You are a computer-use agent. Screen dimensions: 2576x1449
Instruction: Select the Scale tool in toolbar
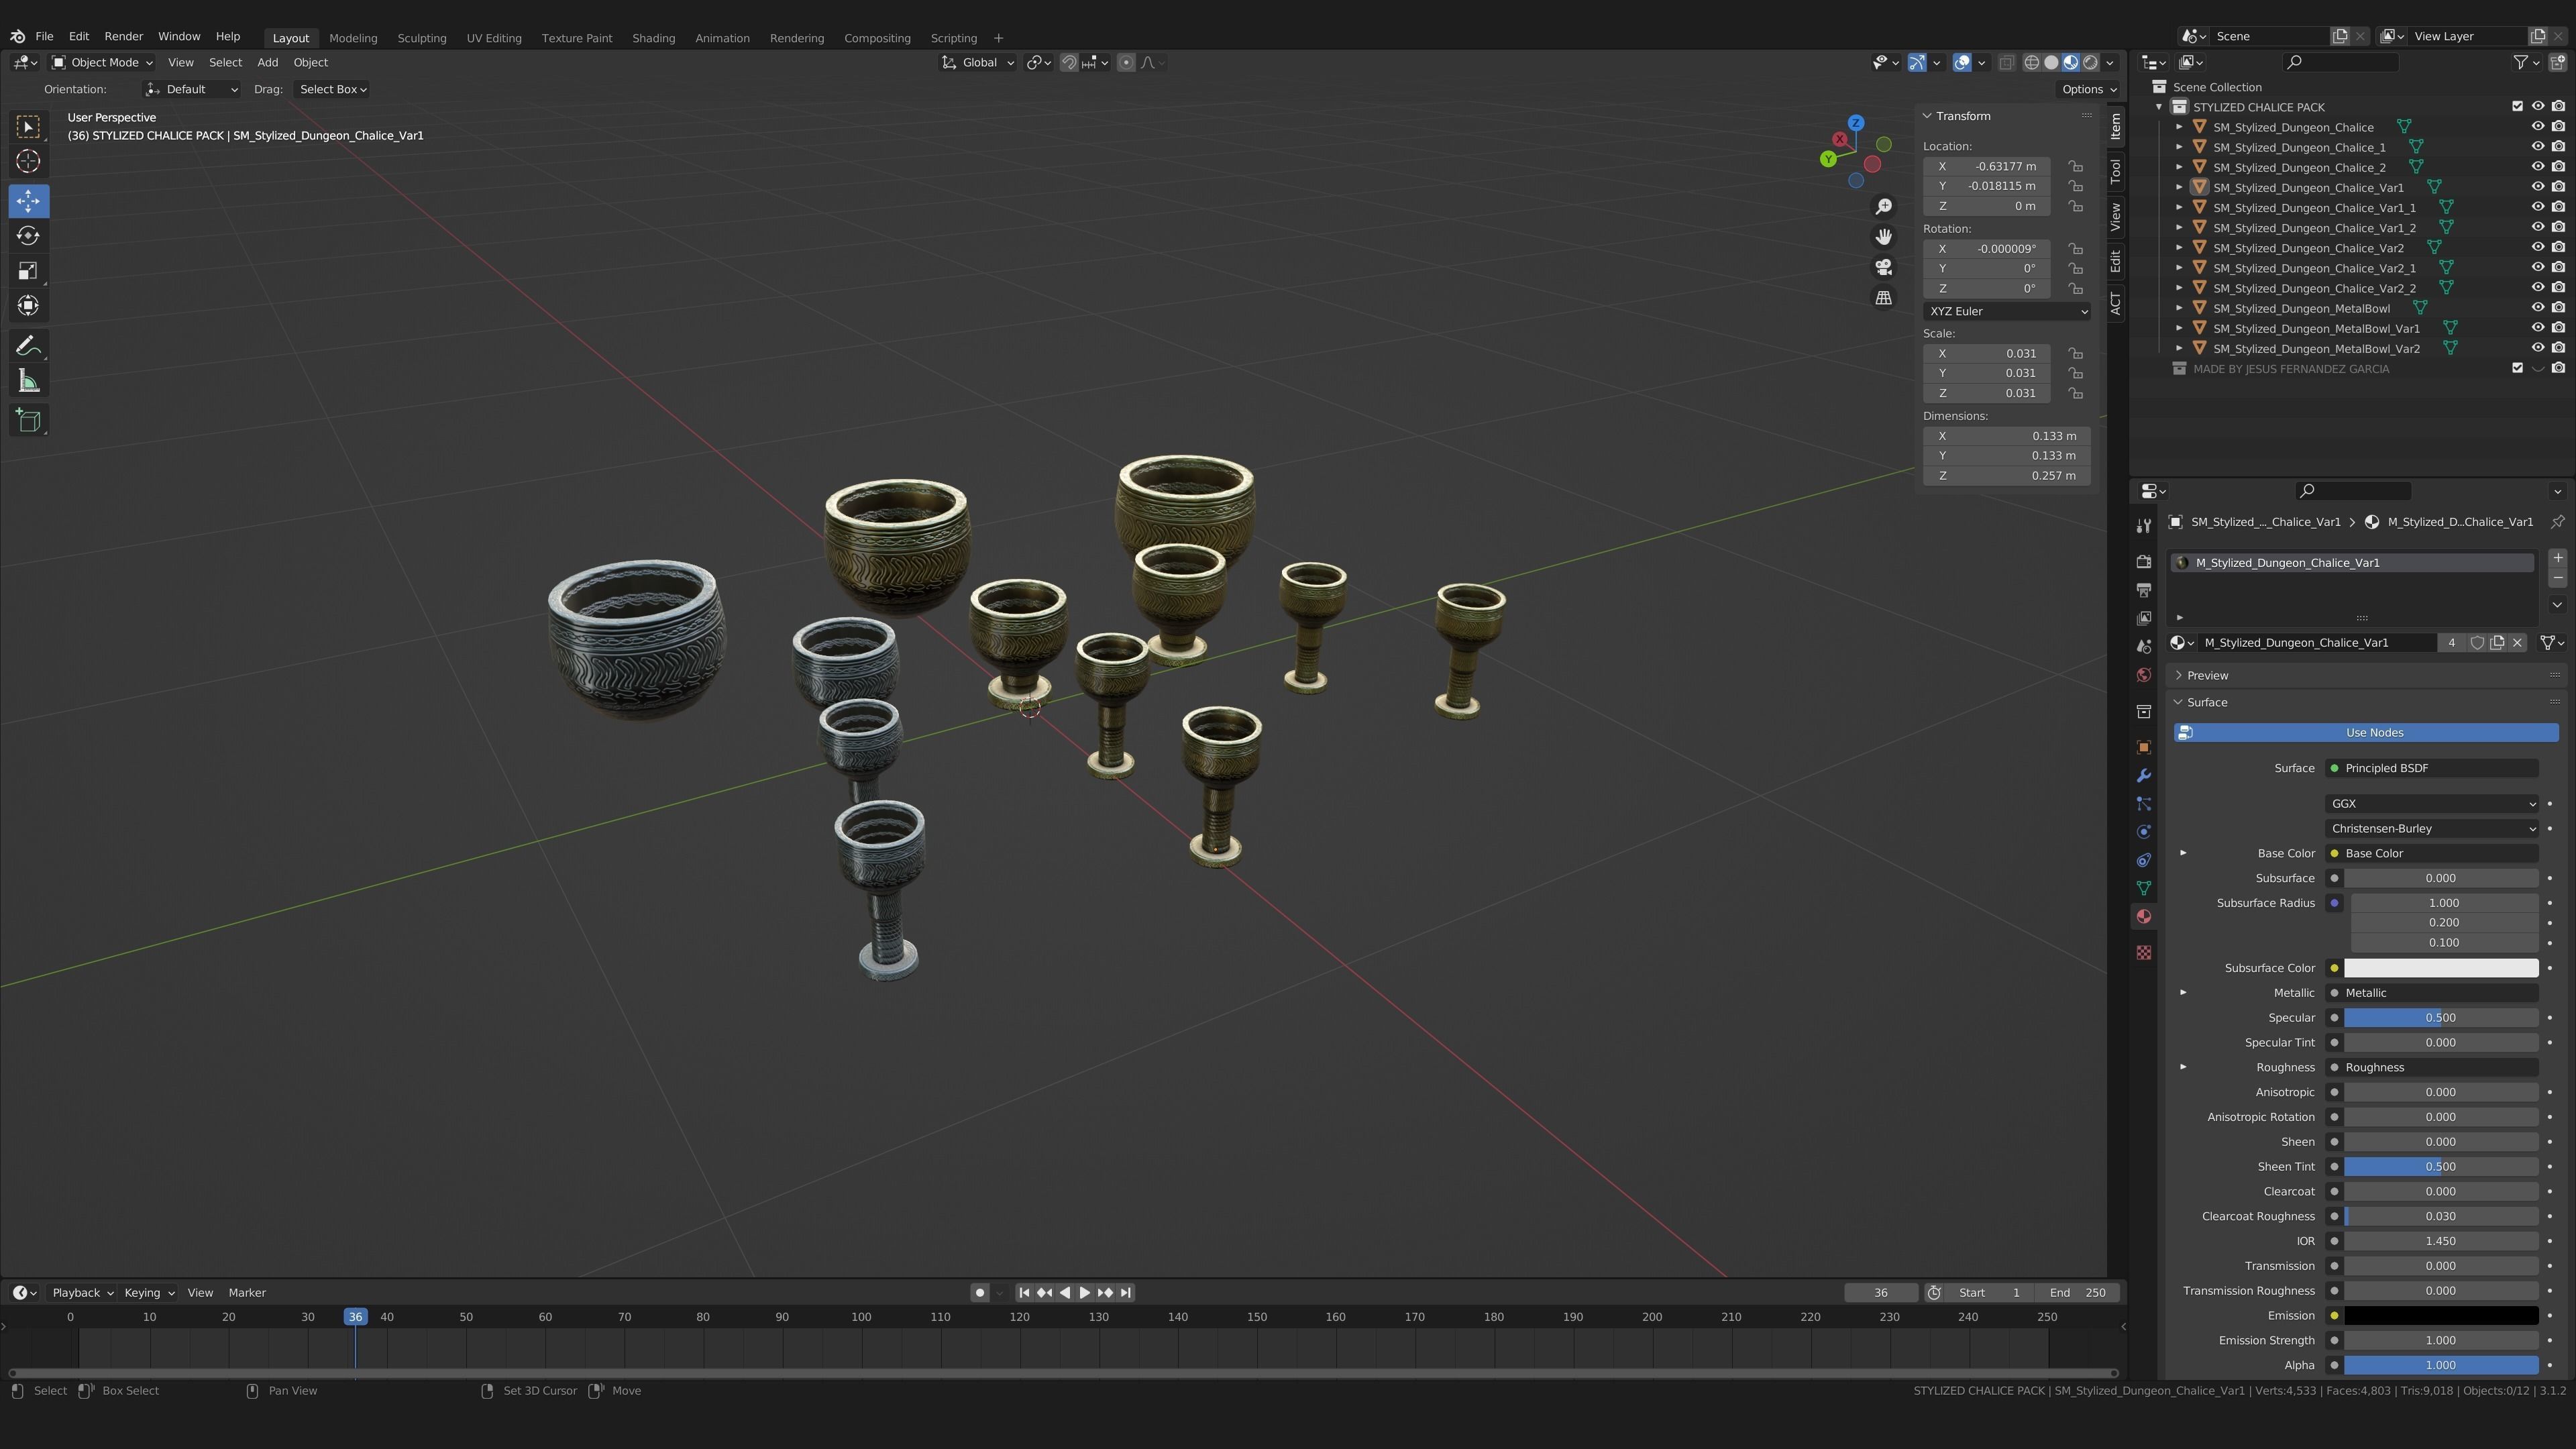point(28,271)
